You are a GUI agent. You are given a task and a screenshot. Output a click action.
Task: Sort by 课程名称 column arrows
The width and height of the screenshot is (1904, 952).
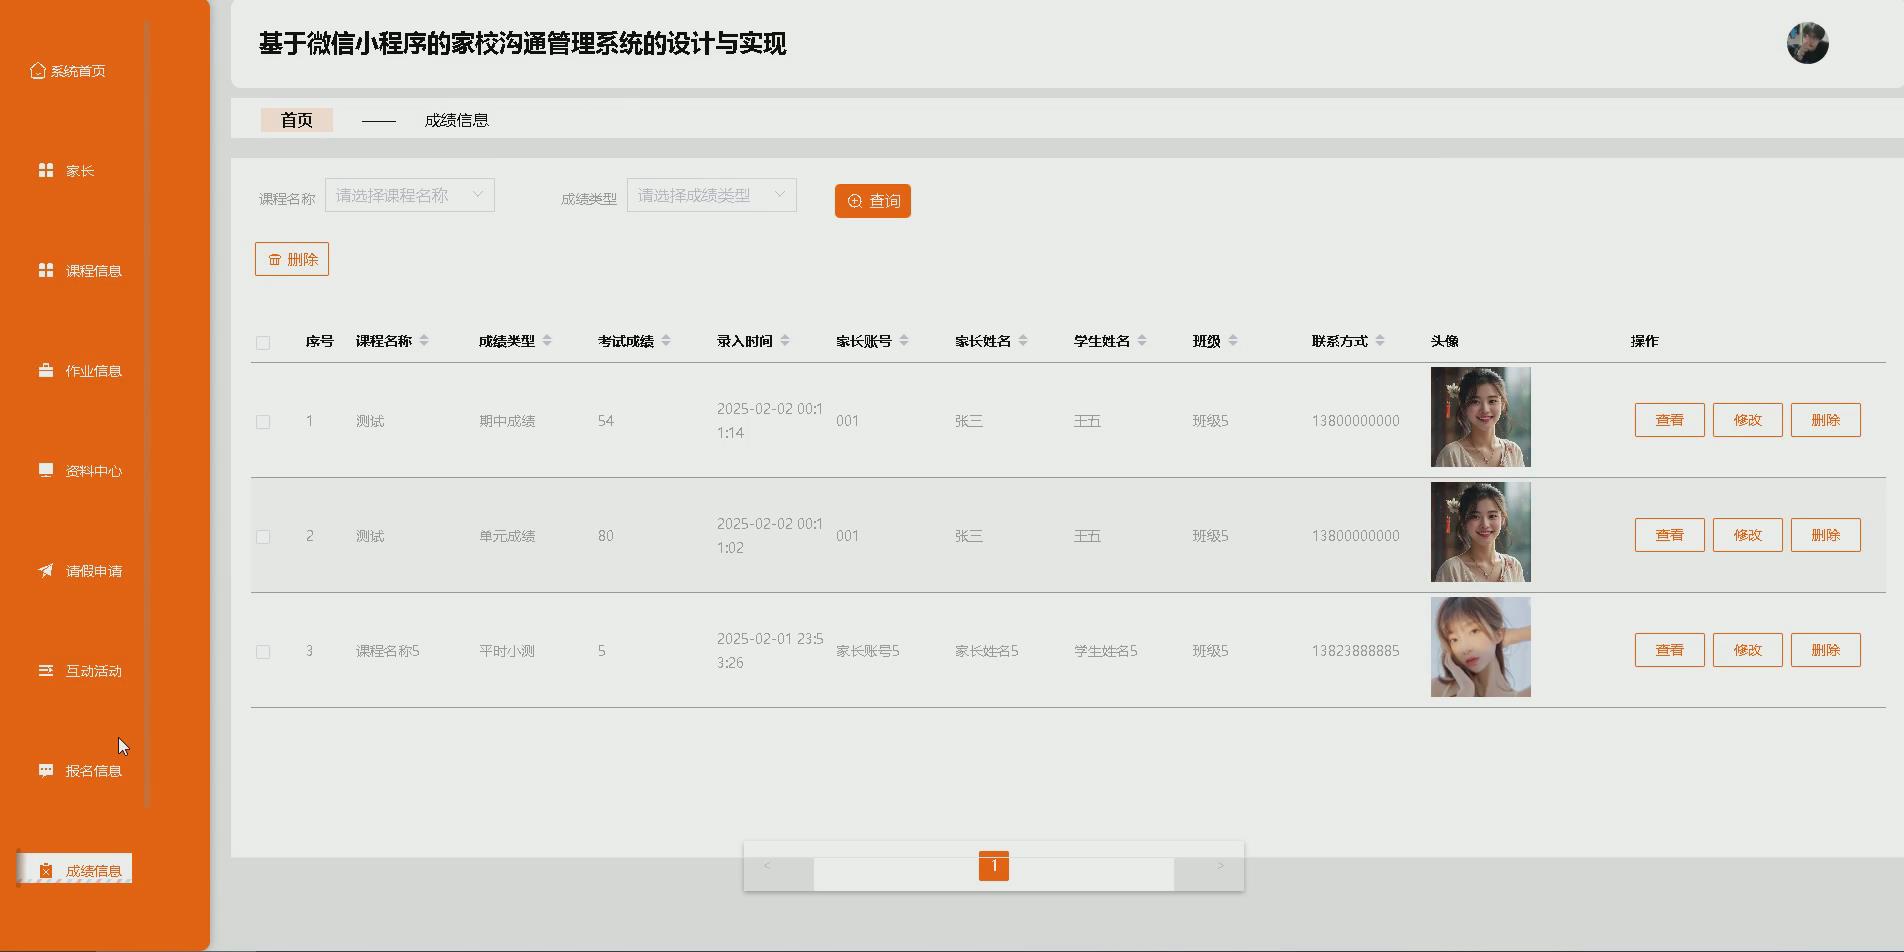(424, 341)
